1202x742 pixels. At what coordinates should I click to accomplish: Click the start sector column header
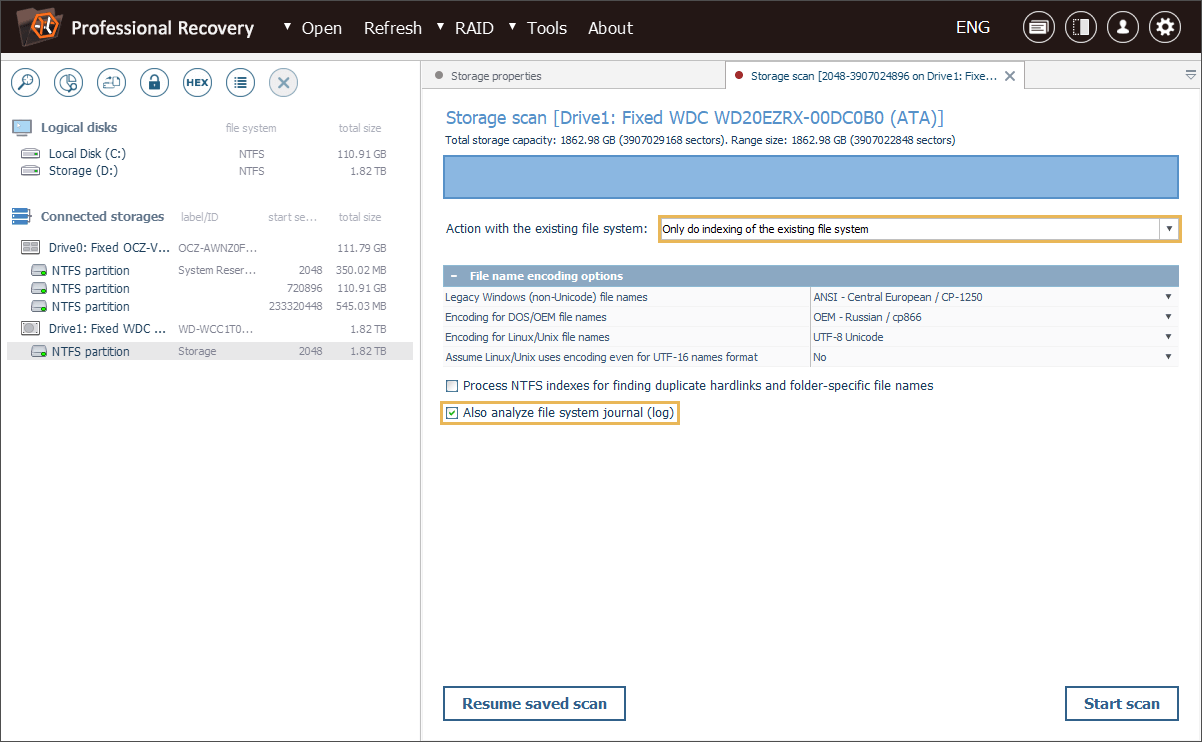coord(291,217)
